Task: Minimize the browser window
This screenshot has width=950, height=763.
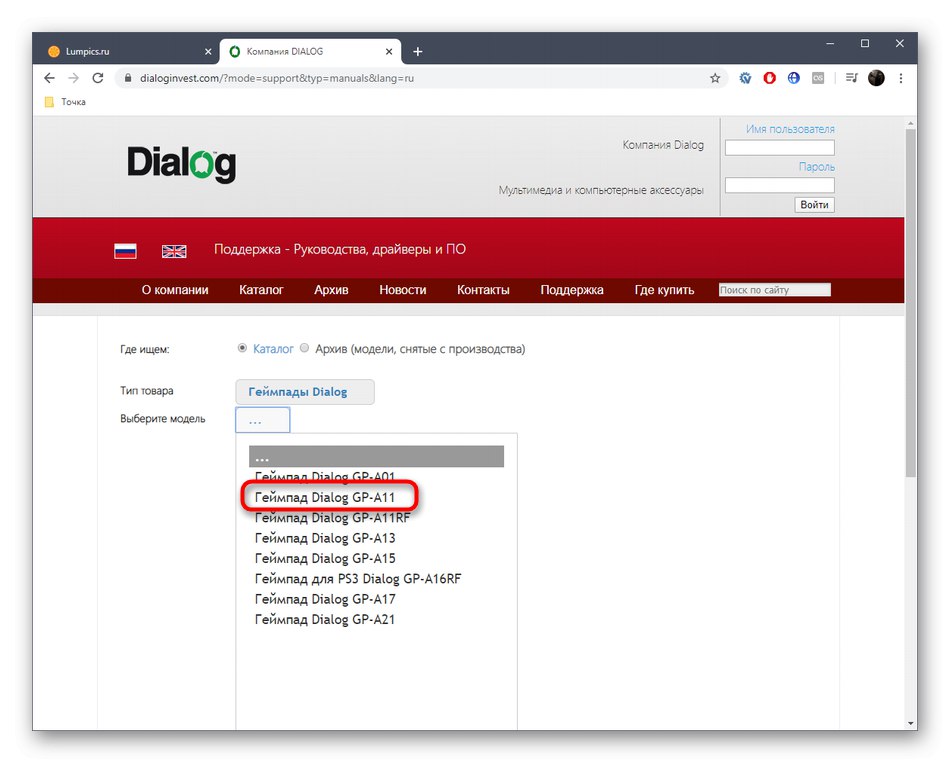Action: (x=830, y=44)
